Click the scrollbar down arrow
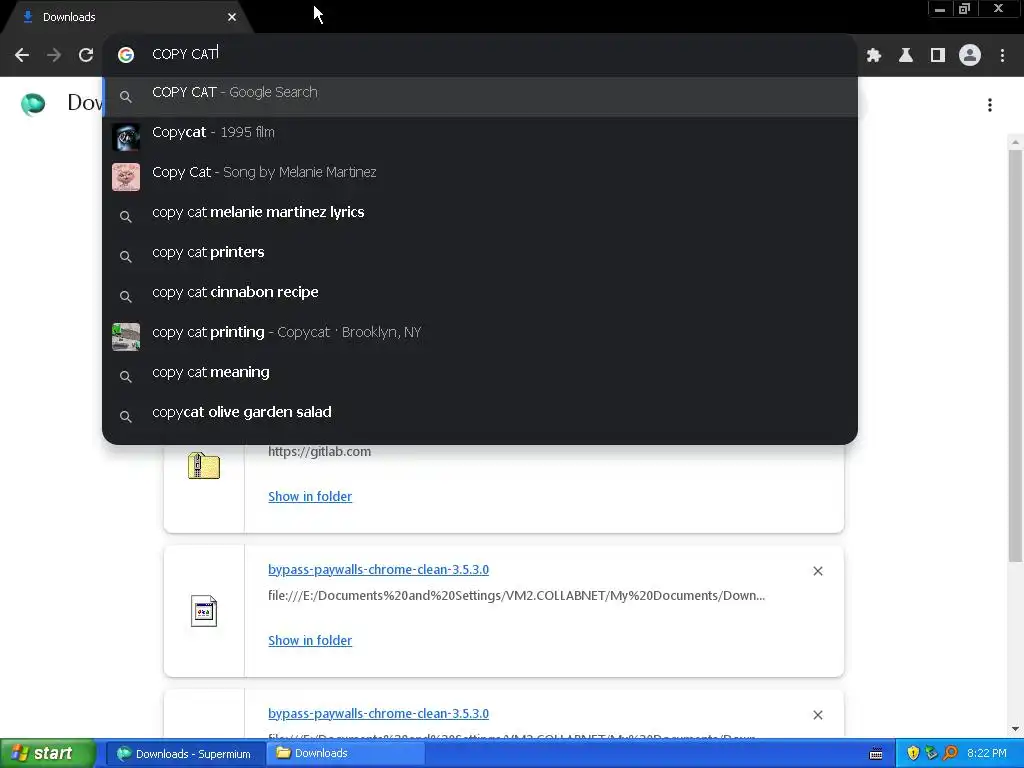 tap(1015, 729)
